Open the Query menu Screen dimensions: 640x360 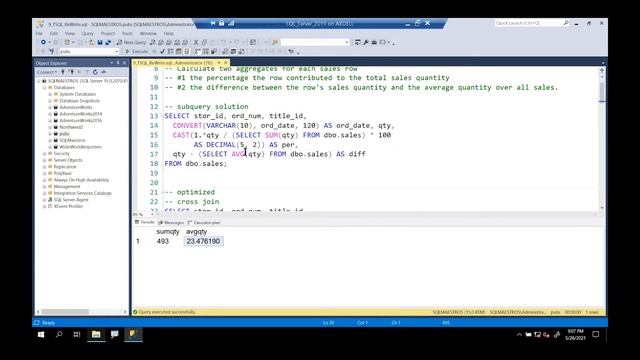click(87, 33)
